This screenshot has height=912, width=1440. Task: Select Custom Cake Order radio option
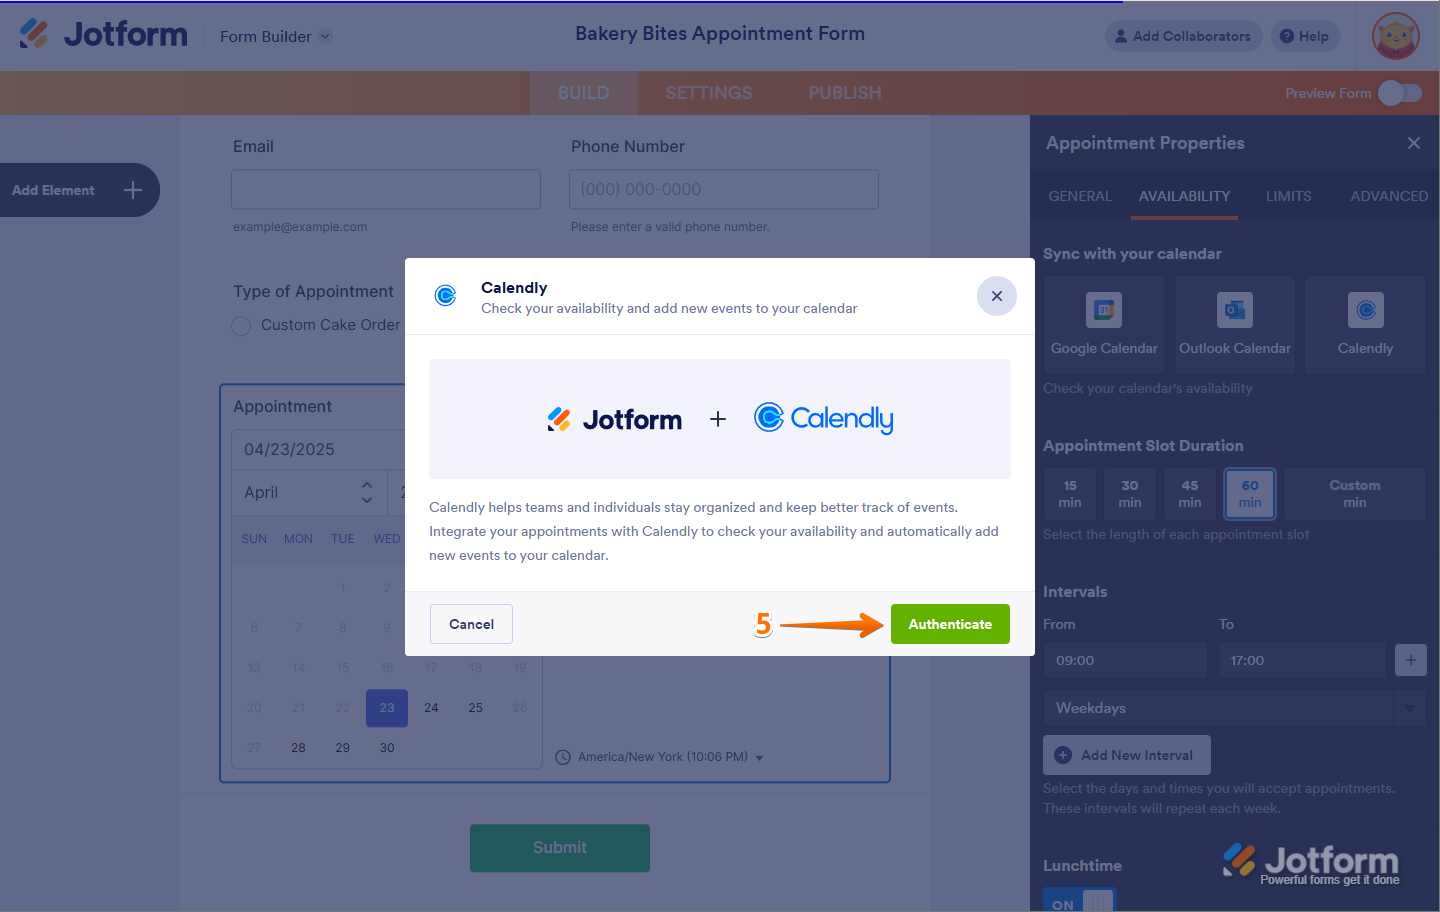[x=241, y=326]
